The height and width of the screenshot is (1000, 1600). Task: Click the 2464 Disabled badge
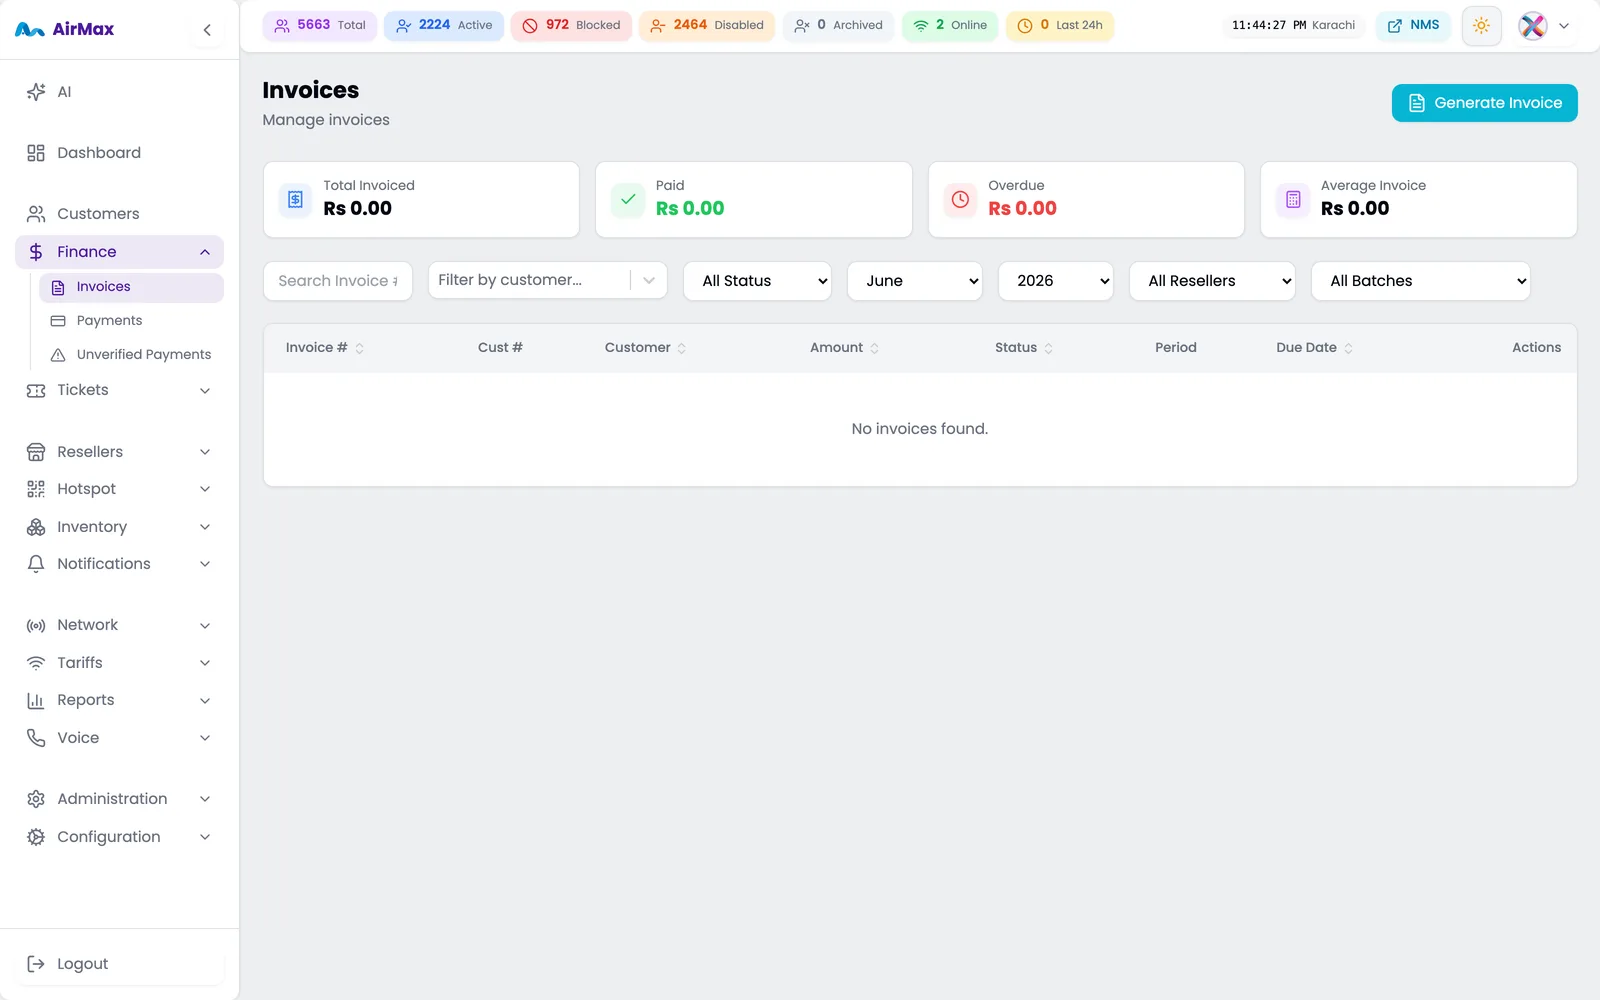707,25
